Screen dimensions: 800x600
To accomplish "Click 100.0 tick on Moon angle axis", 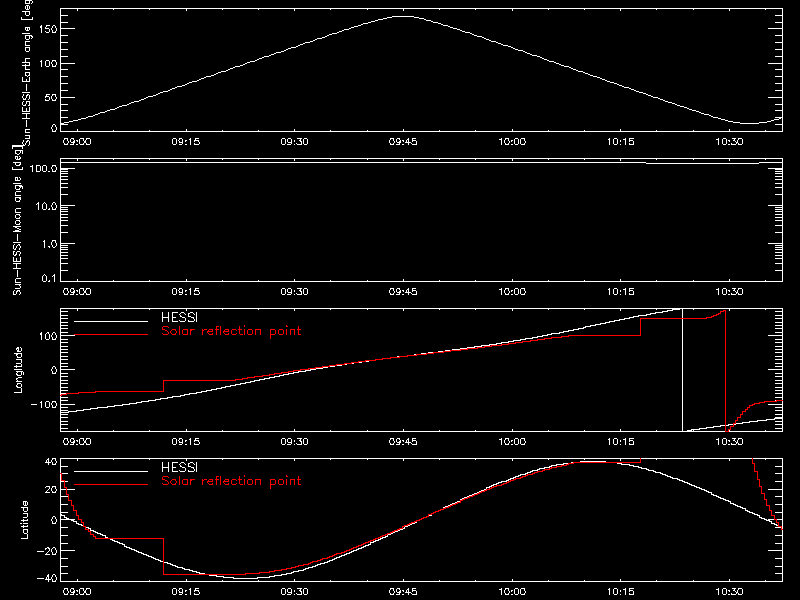I will click(43, 168).
